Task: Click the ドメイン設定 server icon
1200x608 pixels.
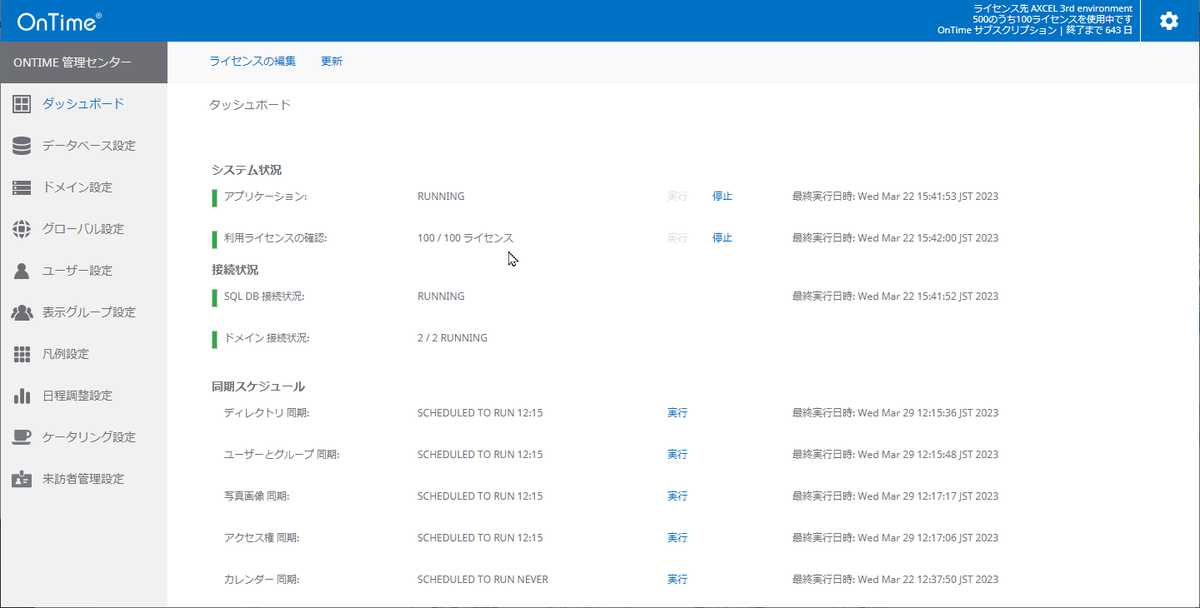Action: (21, 188)
